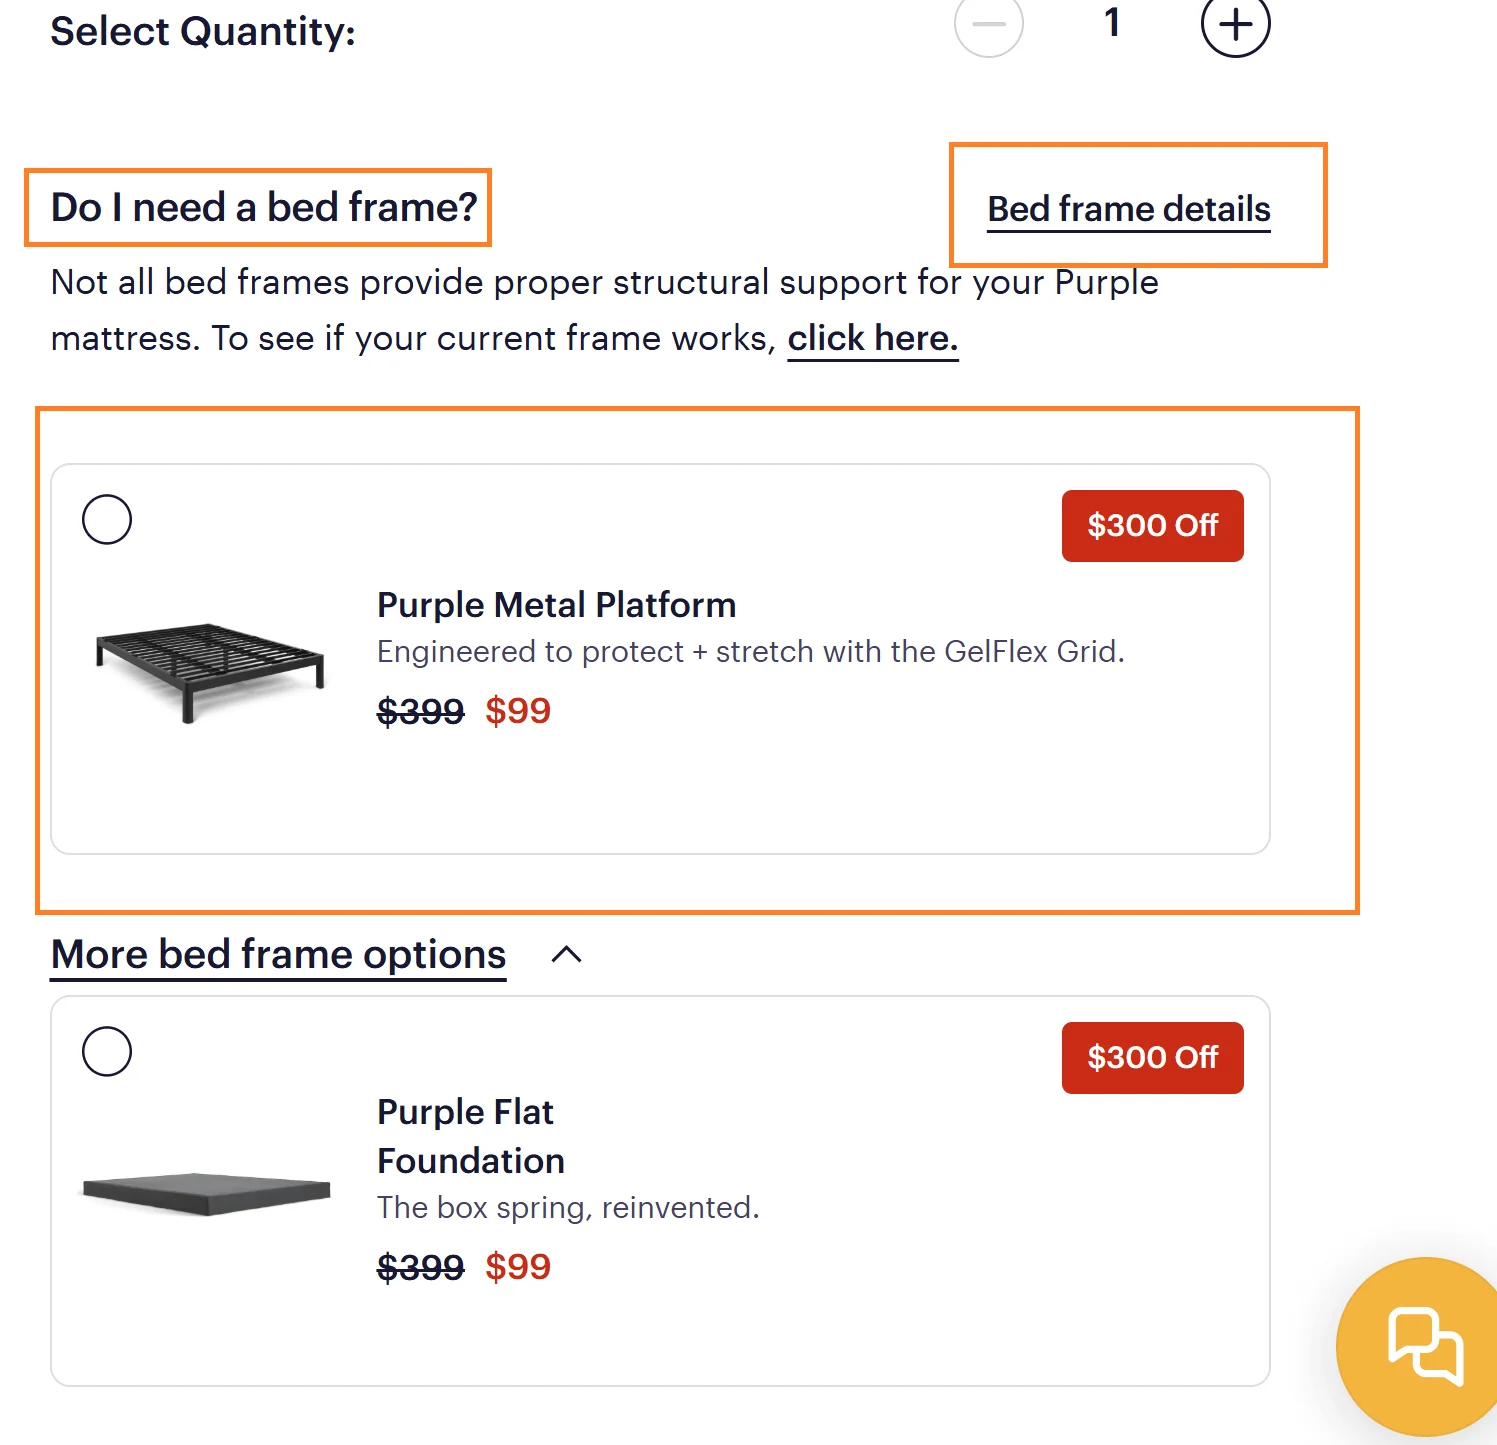The height and width of the screenshot is (1445, 1497).
Task: Select the Purple Flat Foundation radio button
Action: [x=107, y=1051]
